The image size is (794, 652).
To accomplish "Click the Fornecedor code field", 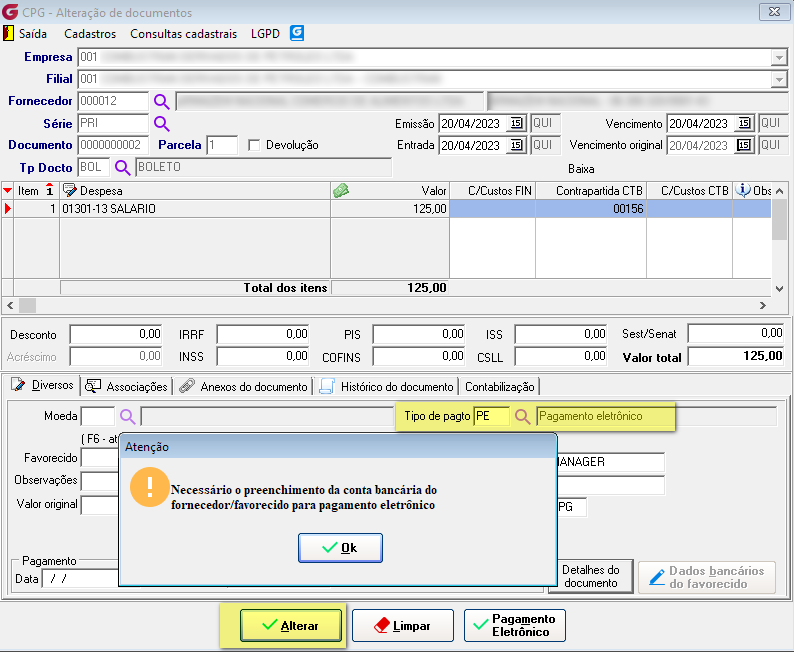I will click(113, 101).
